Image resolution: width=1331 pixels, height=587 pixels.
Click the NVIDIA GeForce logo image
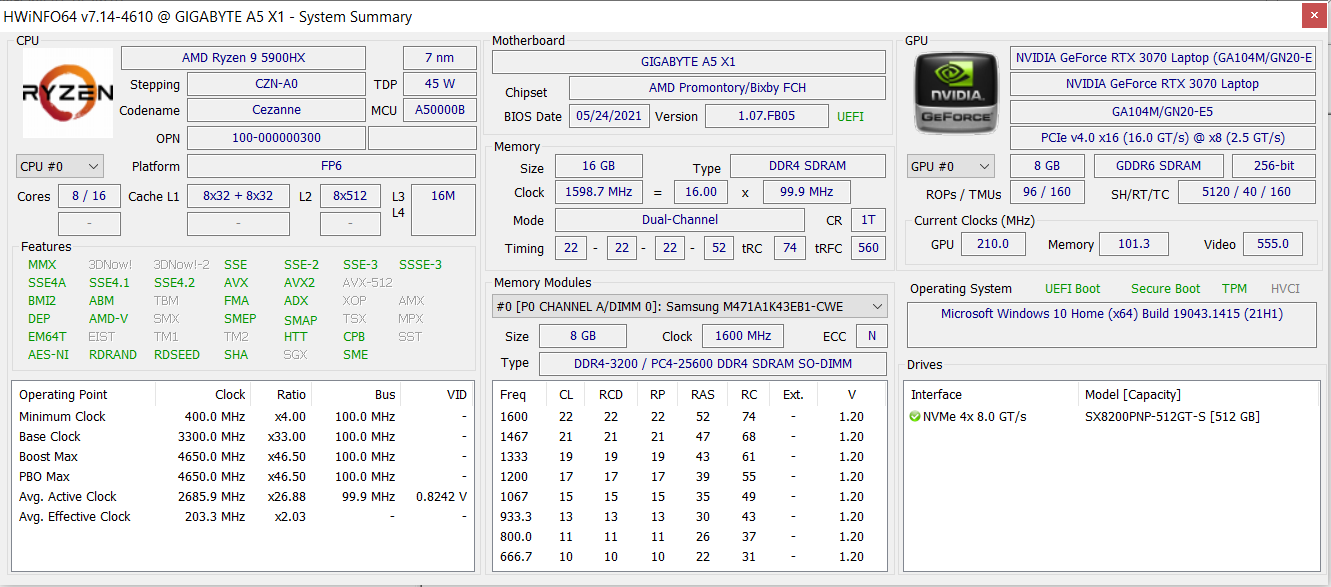[x=956, y=93]
